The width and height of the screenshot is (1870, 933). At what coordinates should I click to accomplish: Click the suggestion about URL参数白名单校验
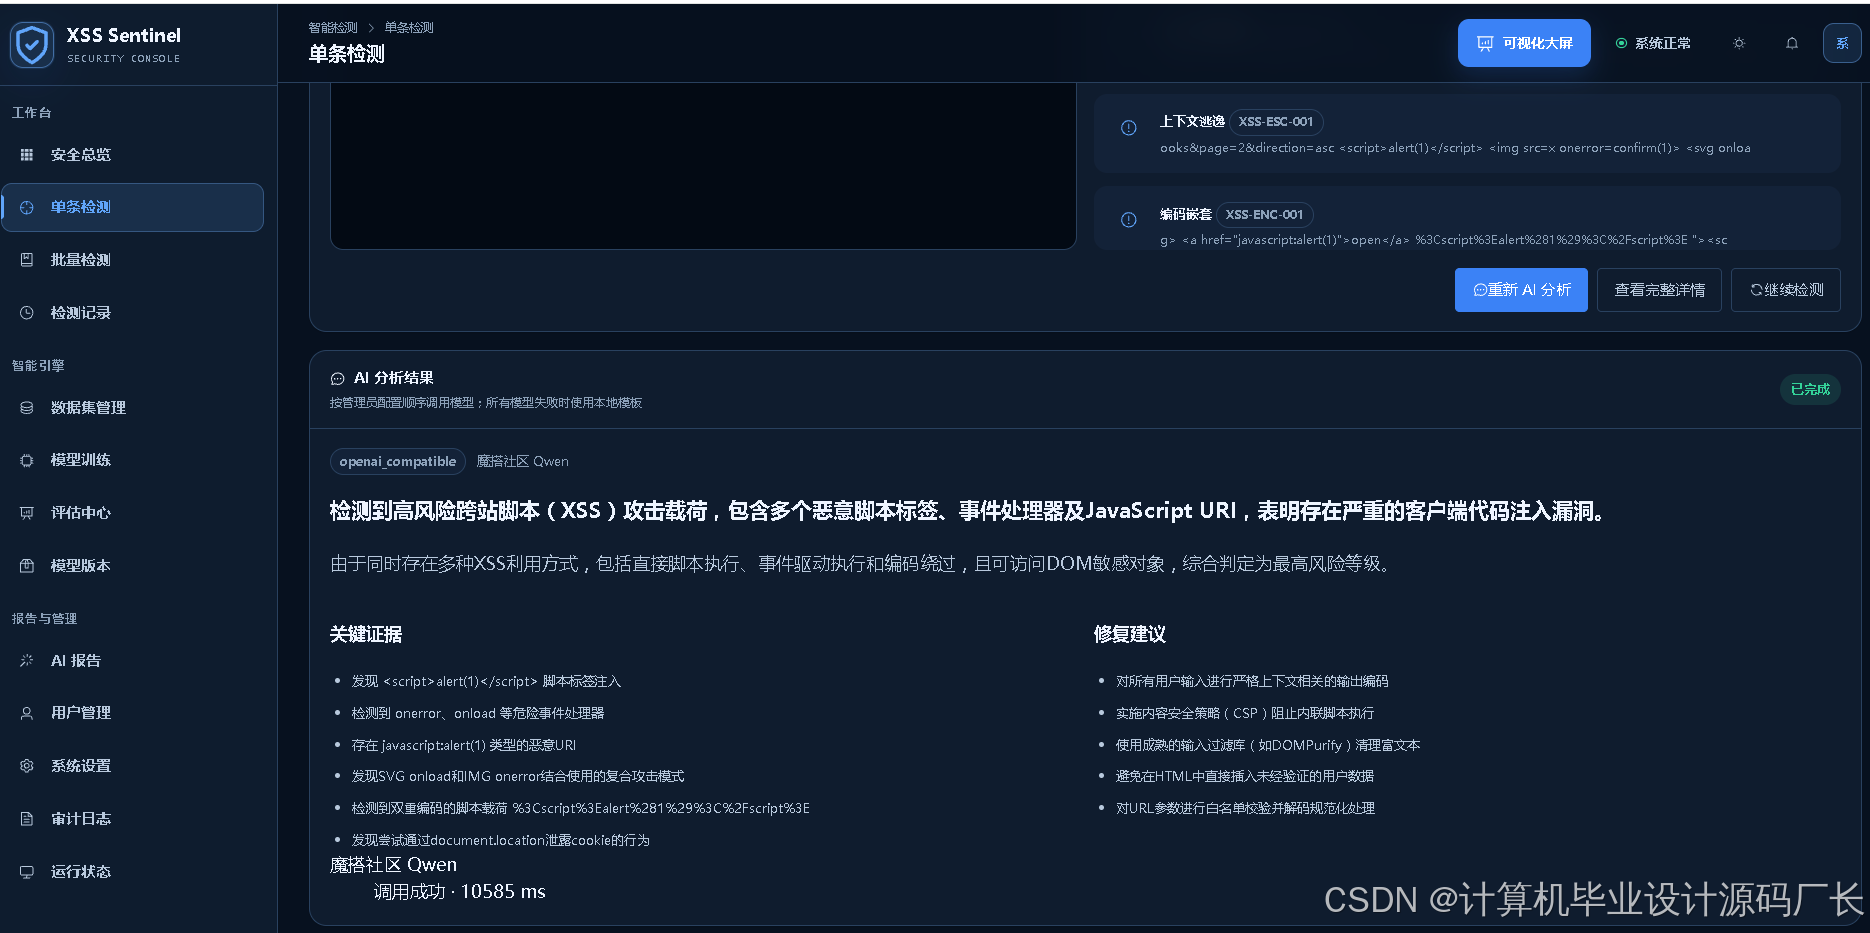coord(1246,809)
